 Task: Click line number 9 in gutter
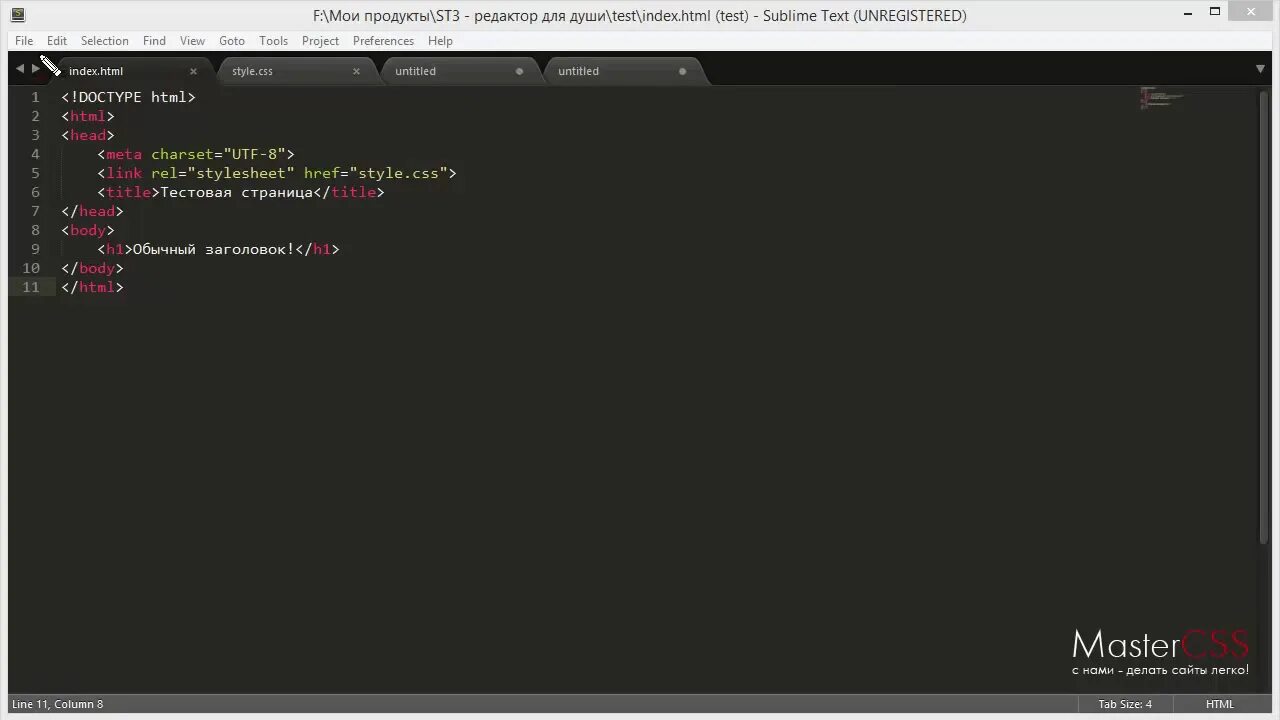click(x=35, y=249)
